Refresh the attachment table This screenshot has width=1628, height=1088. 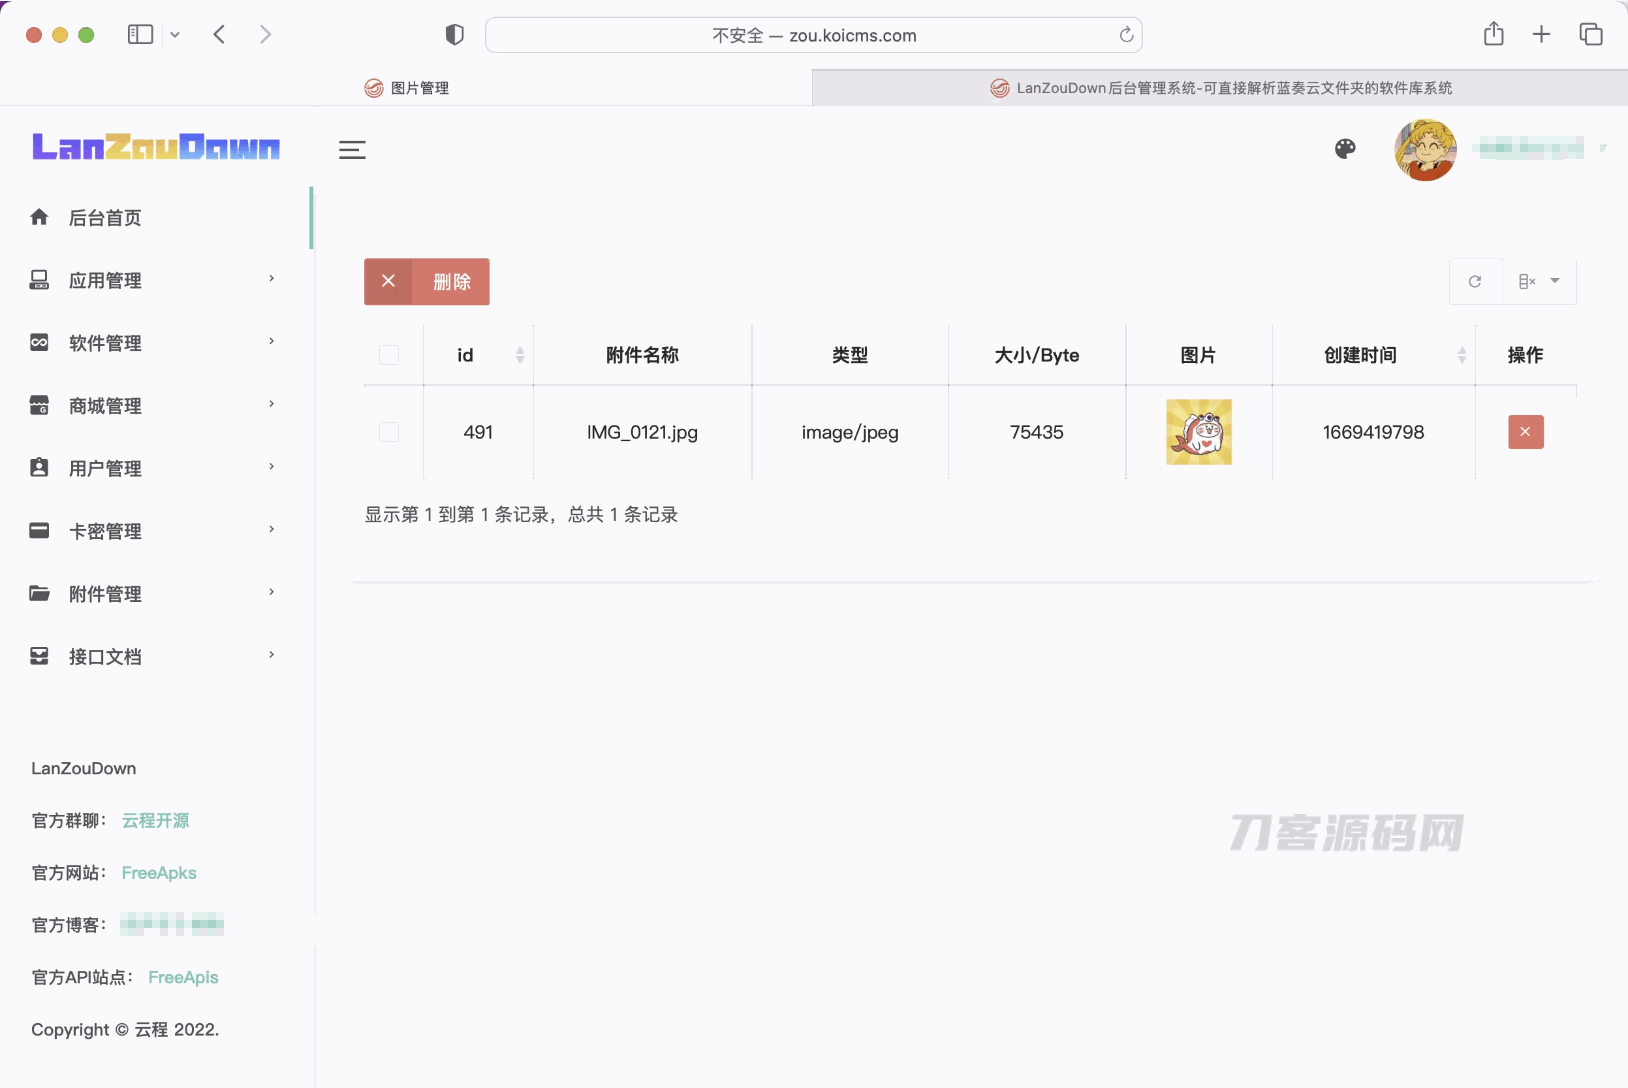1475,281
